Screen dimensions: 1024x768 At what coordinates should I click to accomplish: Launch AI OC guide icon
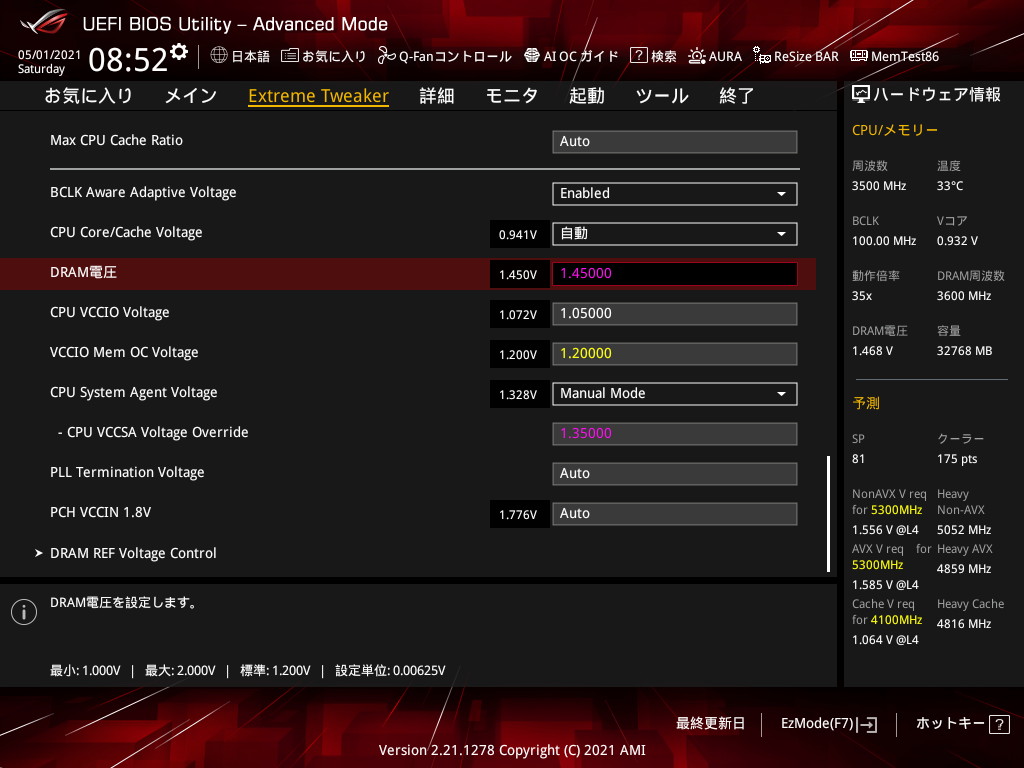click(x=532, y=56)
